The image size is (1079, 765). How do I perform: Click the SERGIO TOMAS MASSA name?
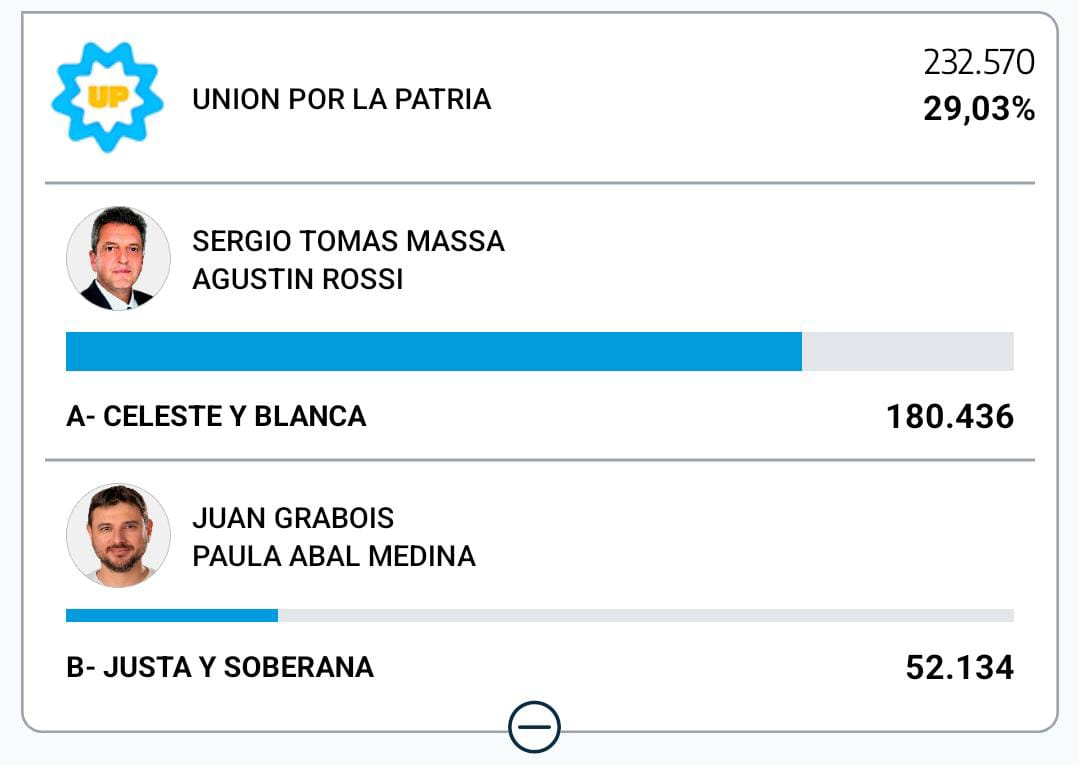pyautogui.click(x=348, y=241)
